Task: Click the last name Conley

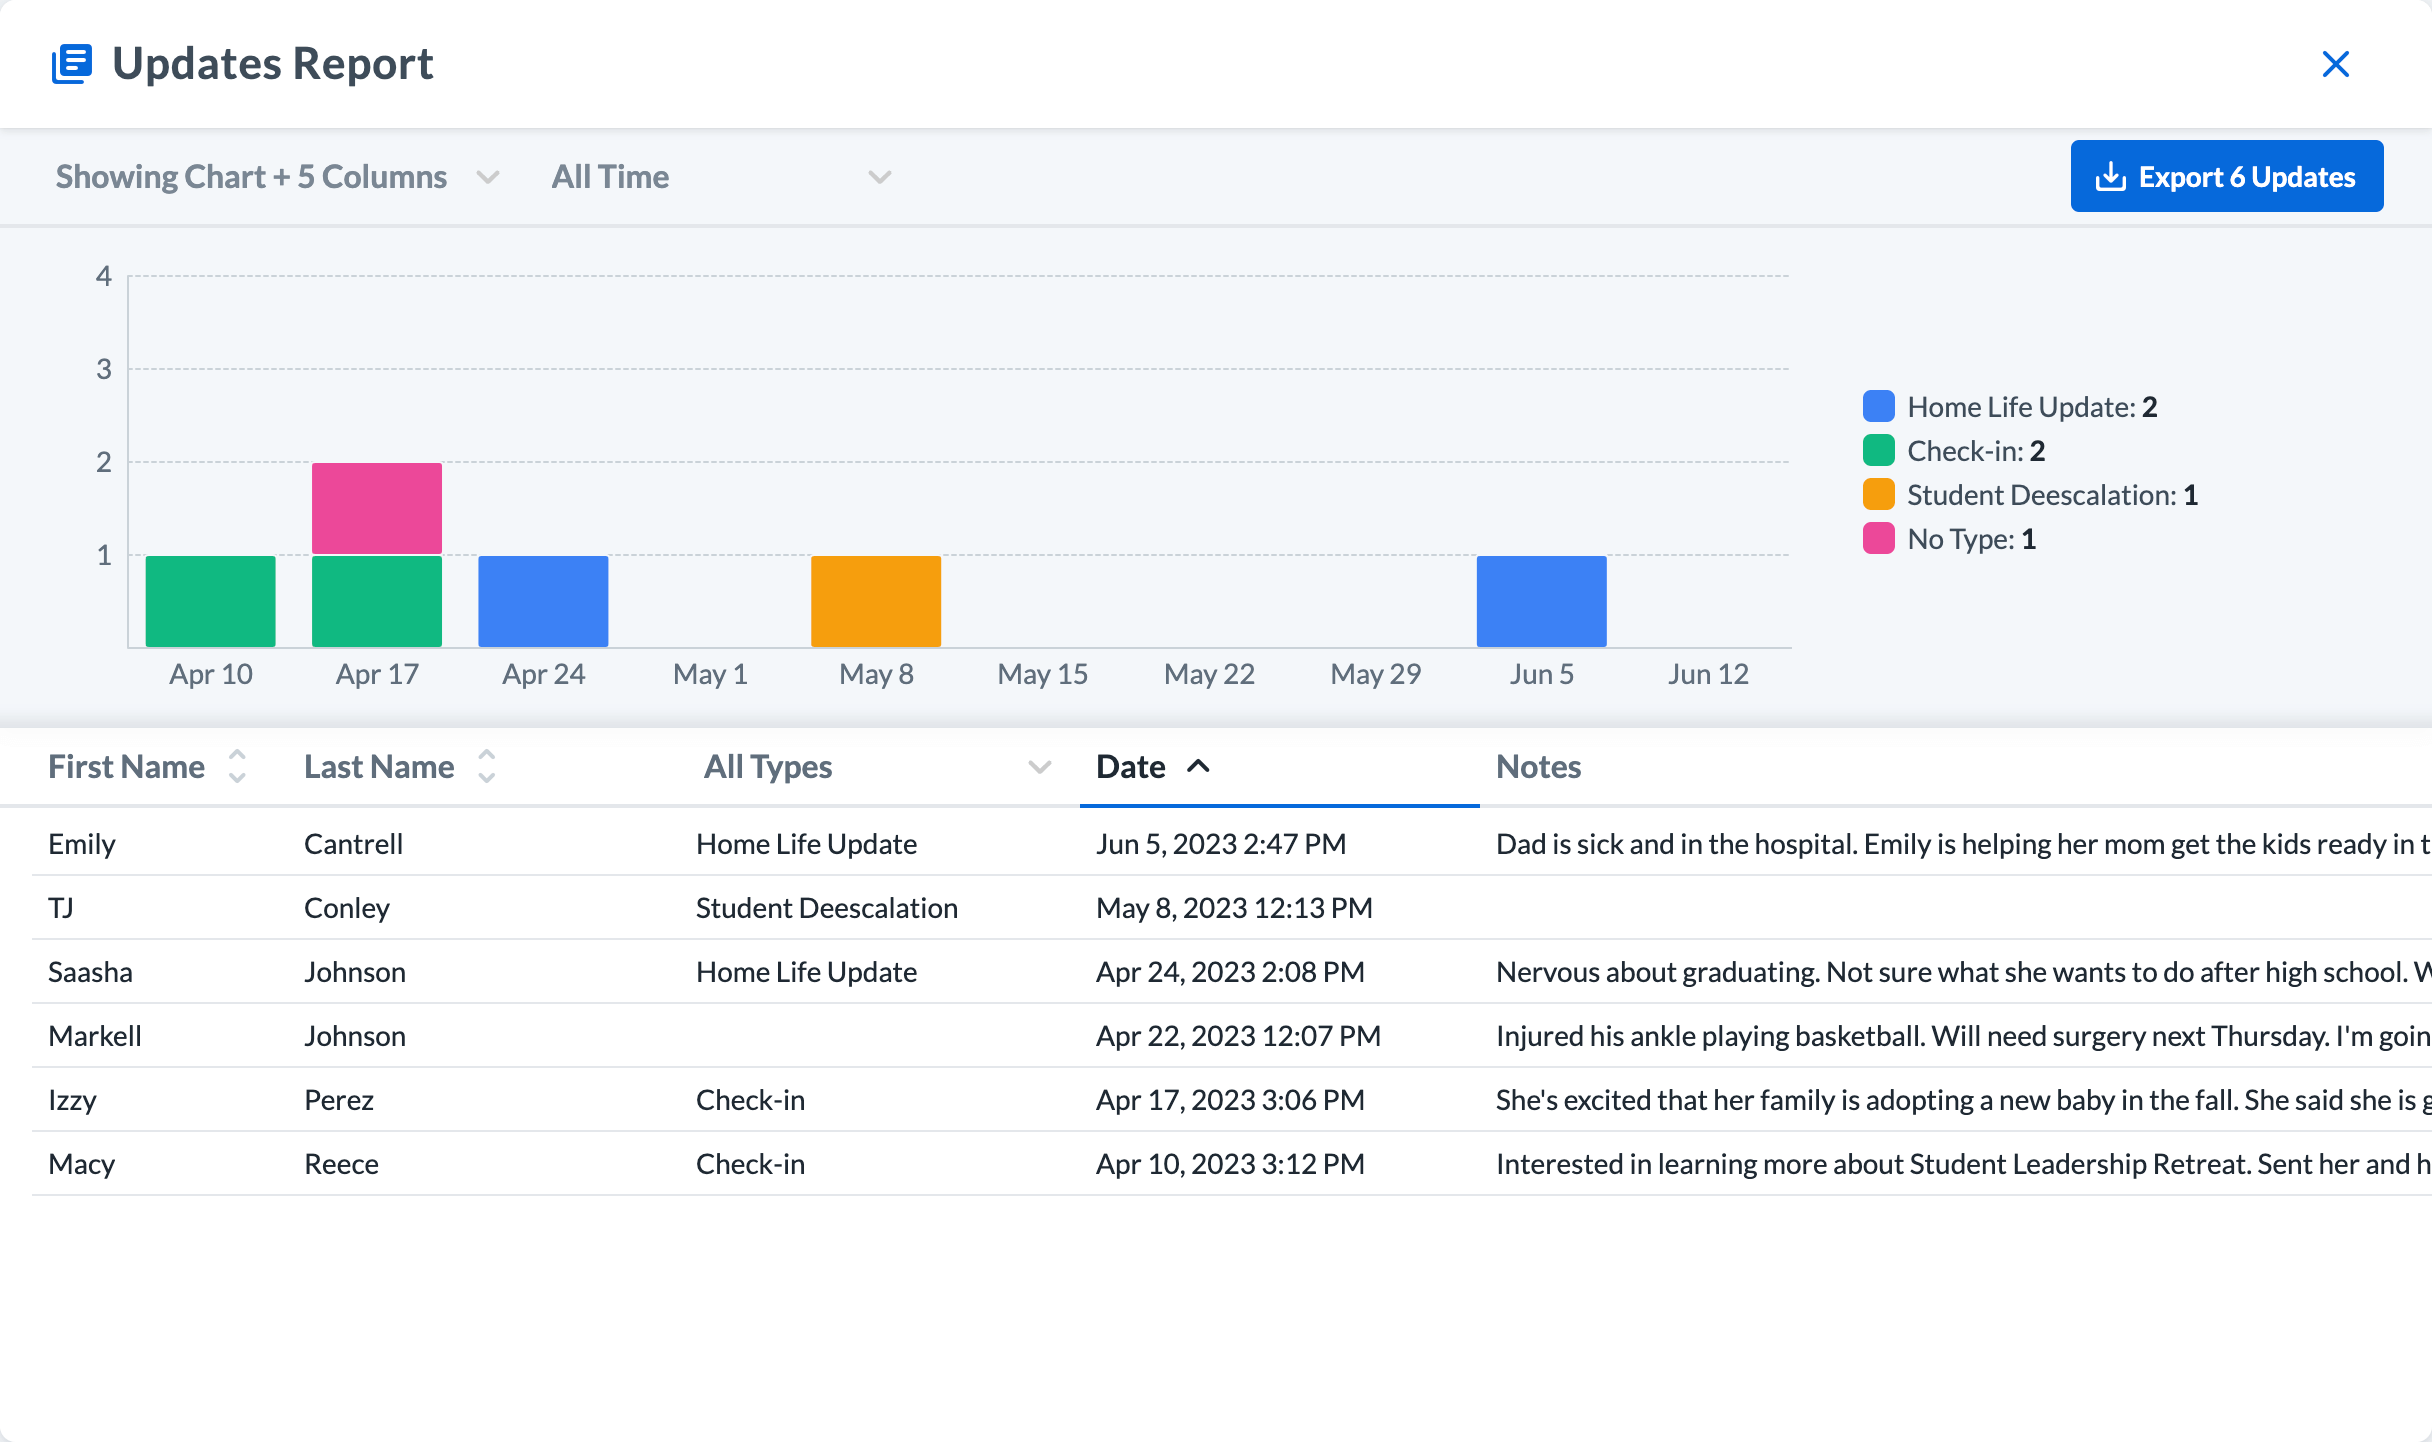Action: (347, 908)
